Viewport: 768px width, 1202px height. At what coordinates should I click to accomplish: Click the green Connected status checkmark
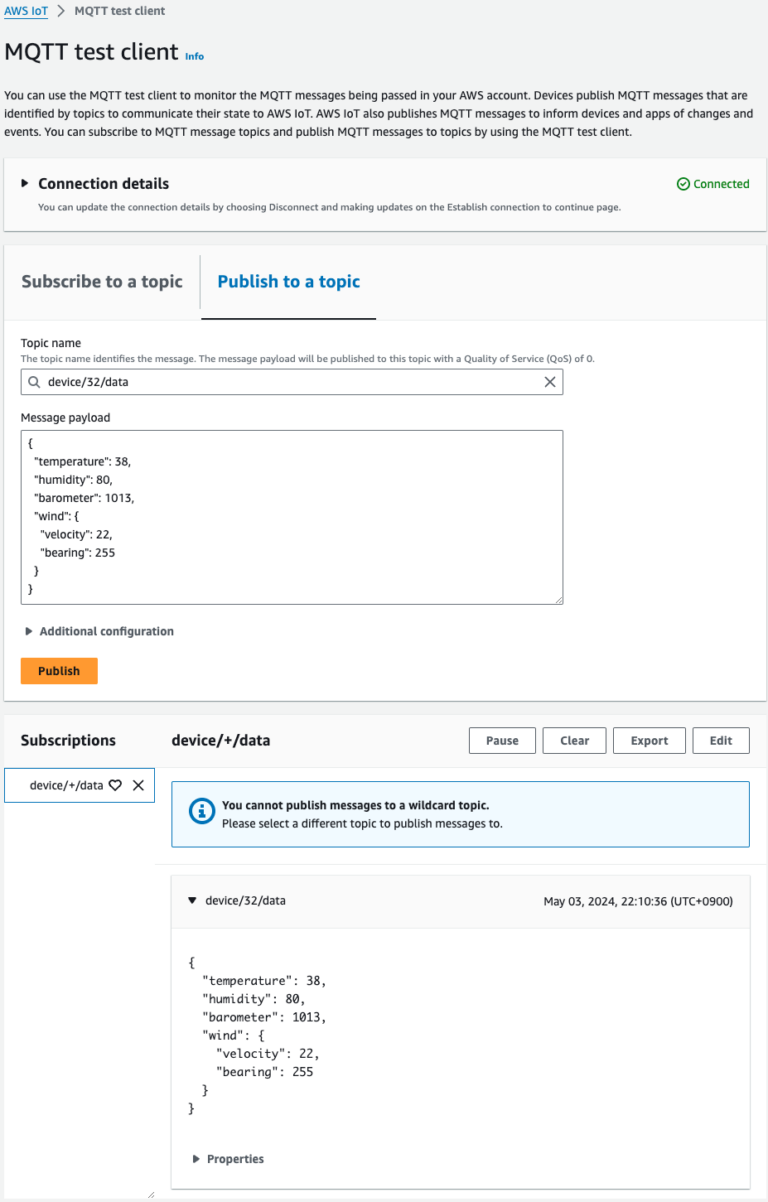(x=682, y=184)
